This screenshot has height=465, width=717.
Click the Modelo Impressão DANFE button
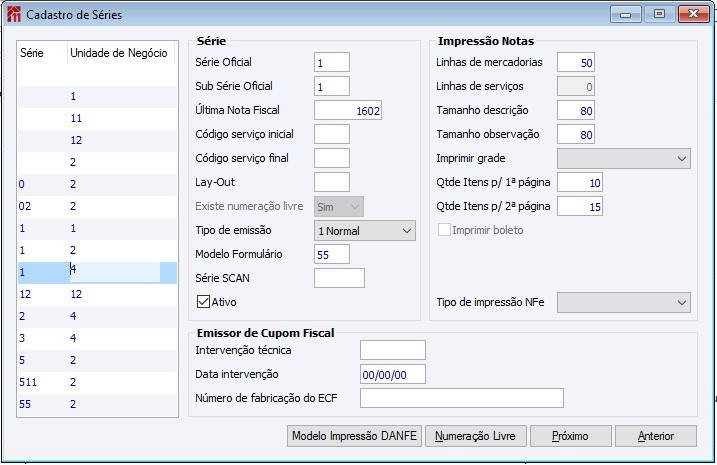point(354,436)
